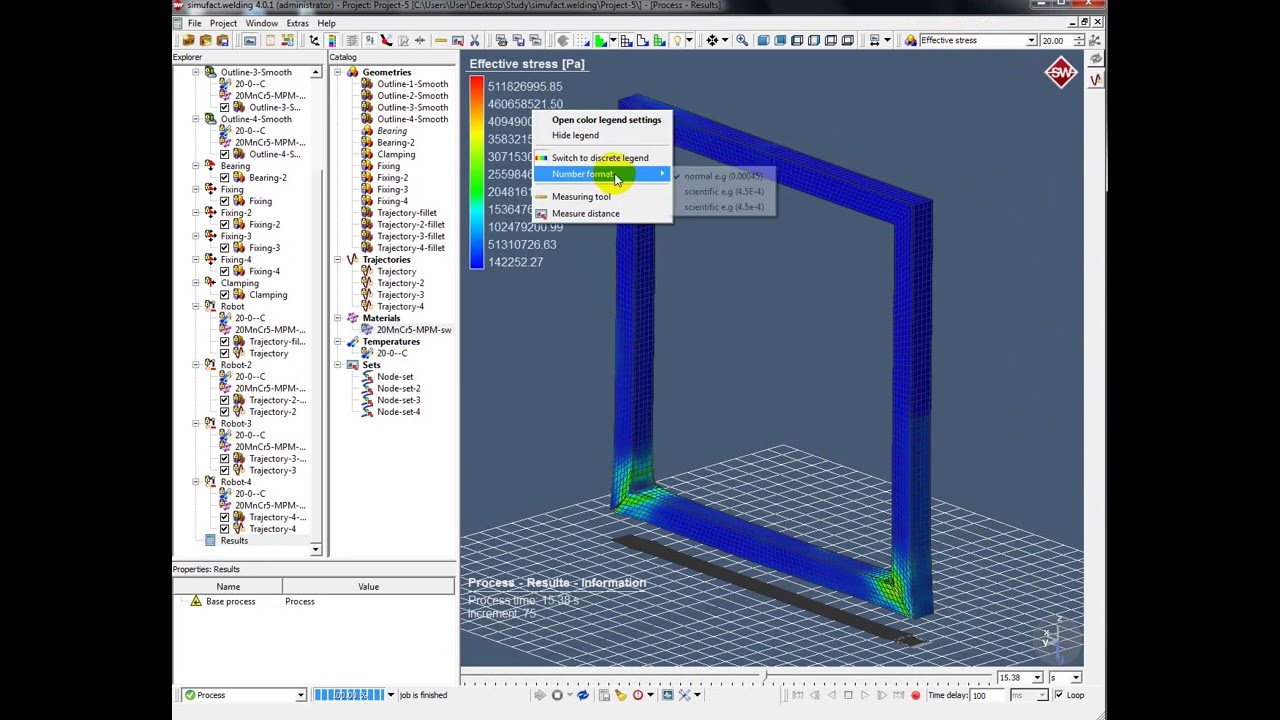Choose 'scientific e.g (4.5E-4)' number format
Viewport: 1280px width, 720px height.
click(x=723, y=192)
